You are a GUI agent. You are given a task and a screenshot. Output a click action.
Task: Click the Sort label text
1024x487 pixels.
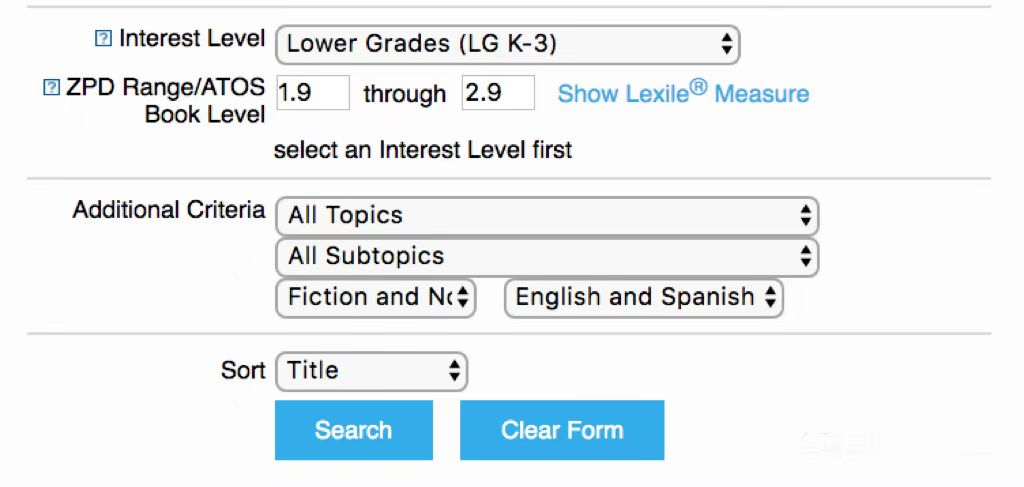[243, 371]
